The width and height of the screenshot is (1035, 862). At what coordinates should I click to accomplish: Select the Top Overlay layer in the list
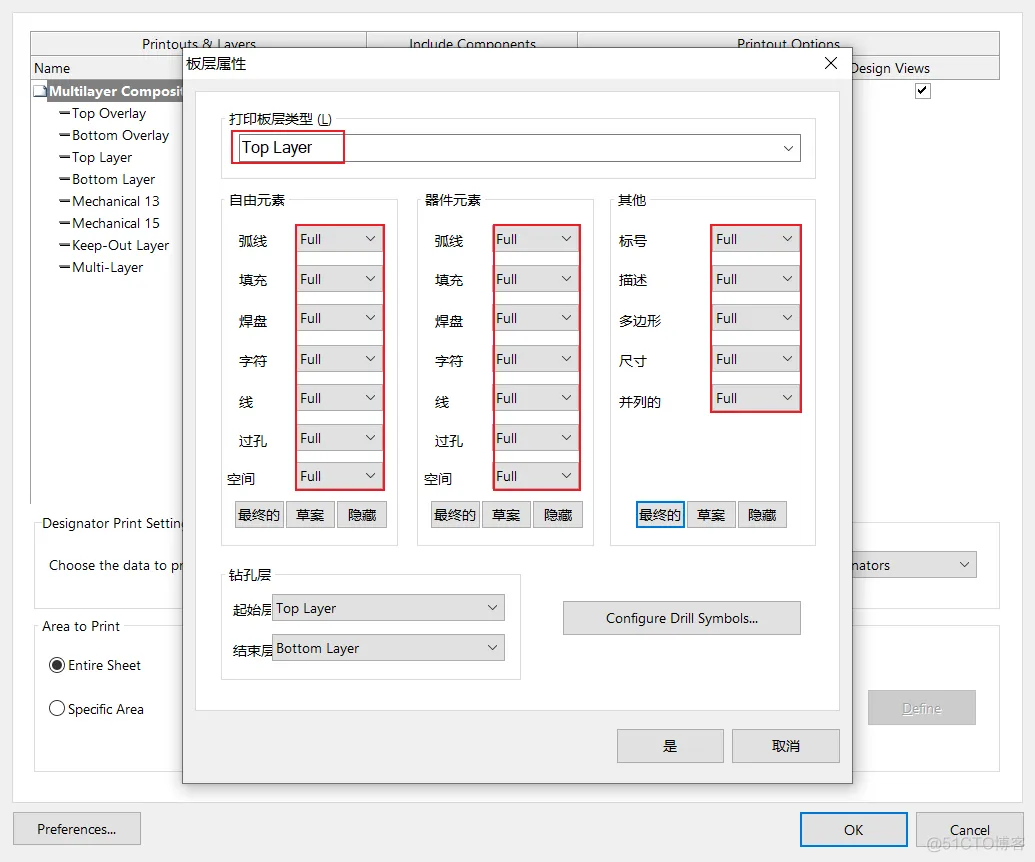tap(104, 113)
